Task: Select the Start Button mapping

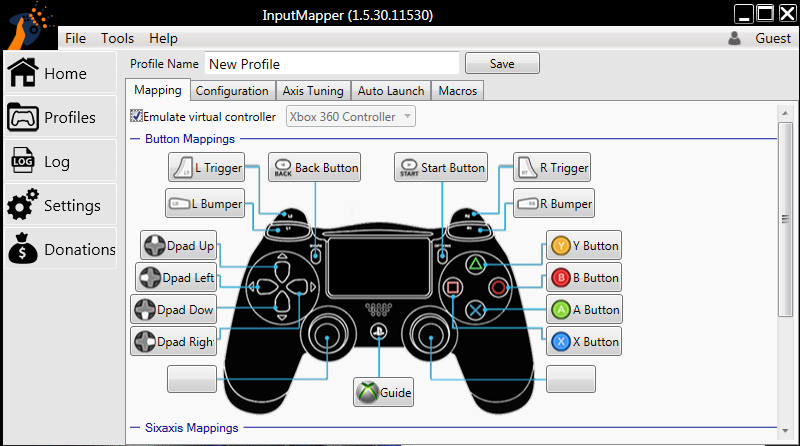Action: click(x=441, y=167)
